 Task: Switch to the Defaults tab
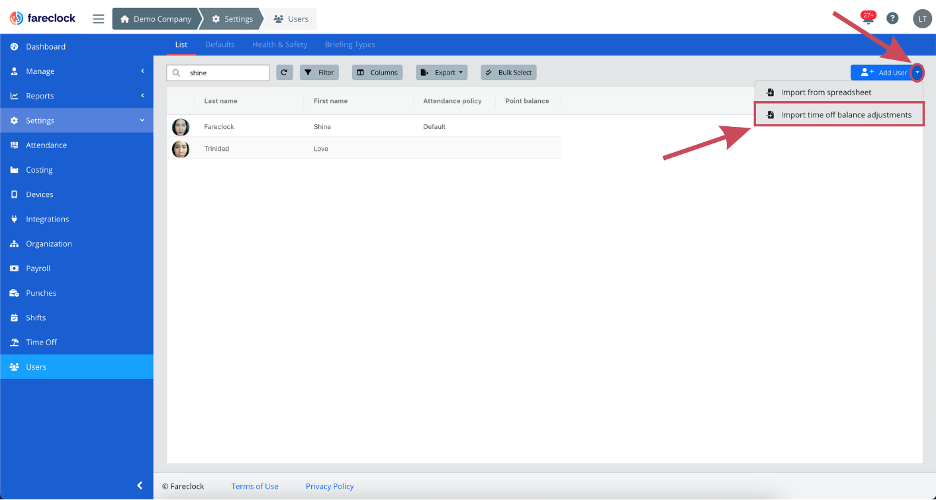pyautogui.click(x=220, y=45)
